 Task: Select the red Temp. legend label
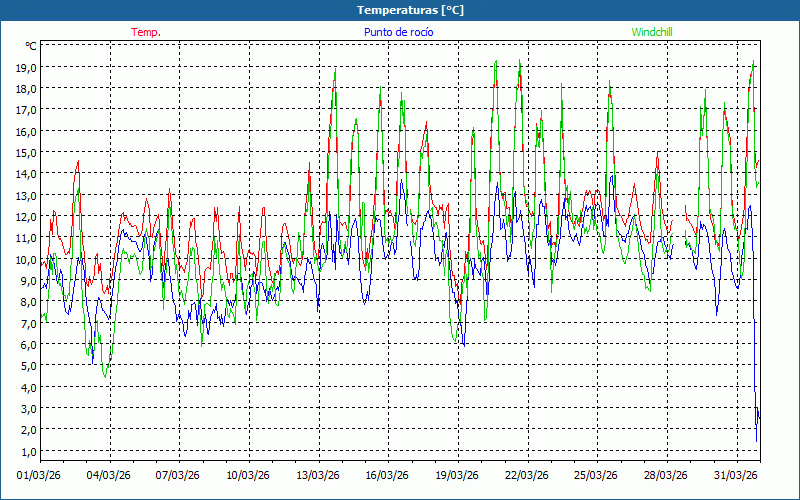point(146,32)
